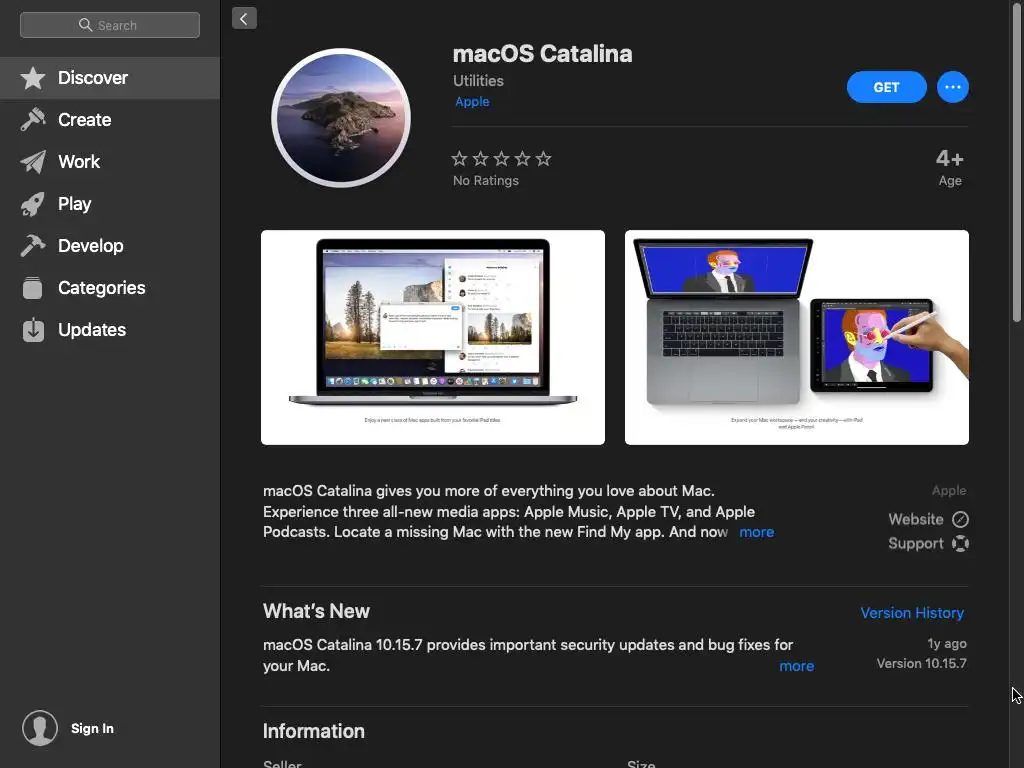
Task: Select Develop in the sidebar
Action: tap(110, 246)
